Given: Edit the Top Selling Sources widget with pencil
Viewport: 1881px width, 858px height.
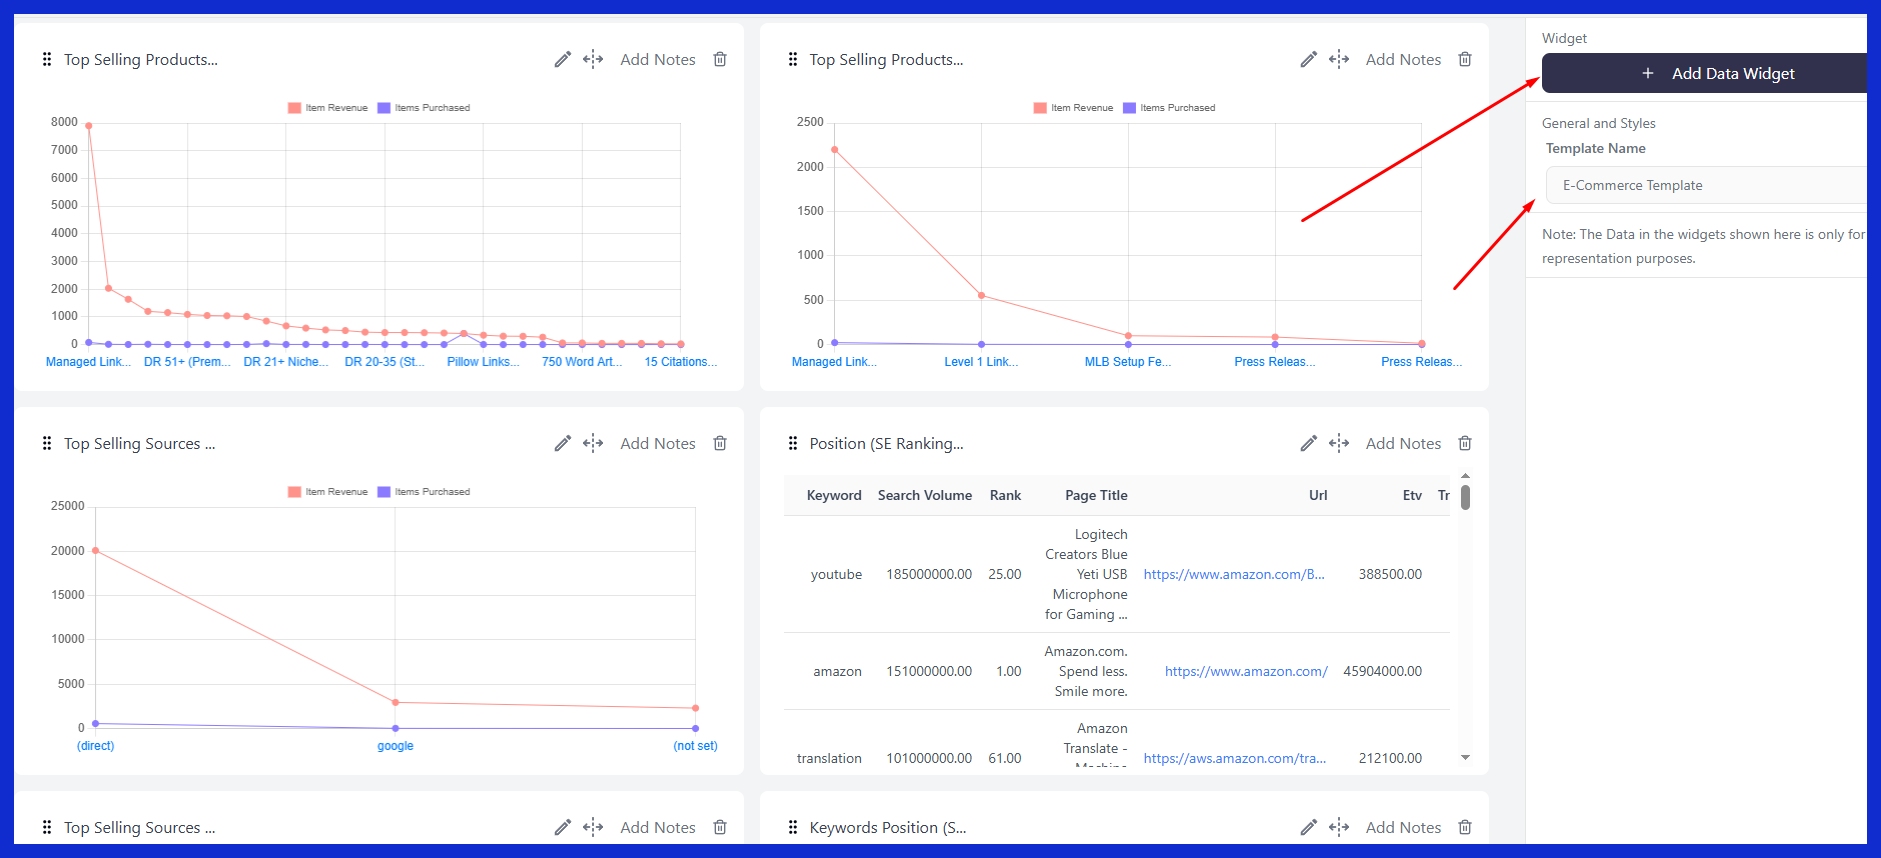Looking at the screenshot, I should pos(562,444).
